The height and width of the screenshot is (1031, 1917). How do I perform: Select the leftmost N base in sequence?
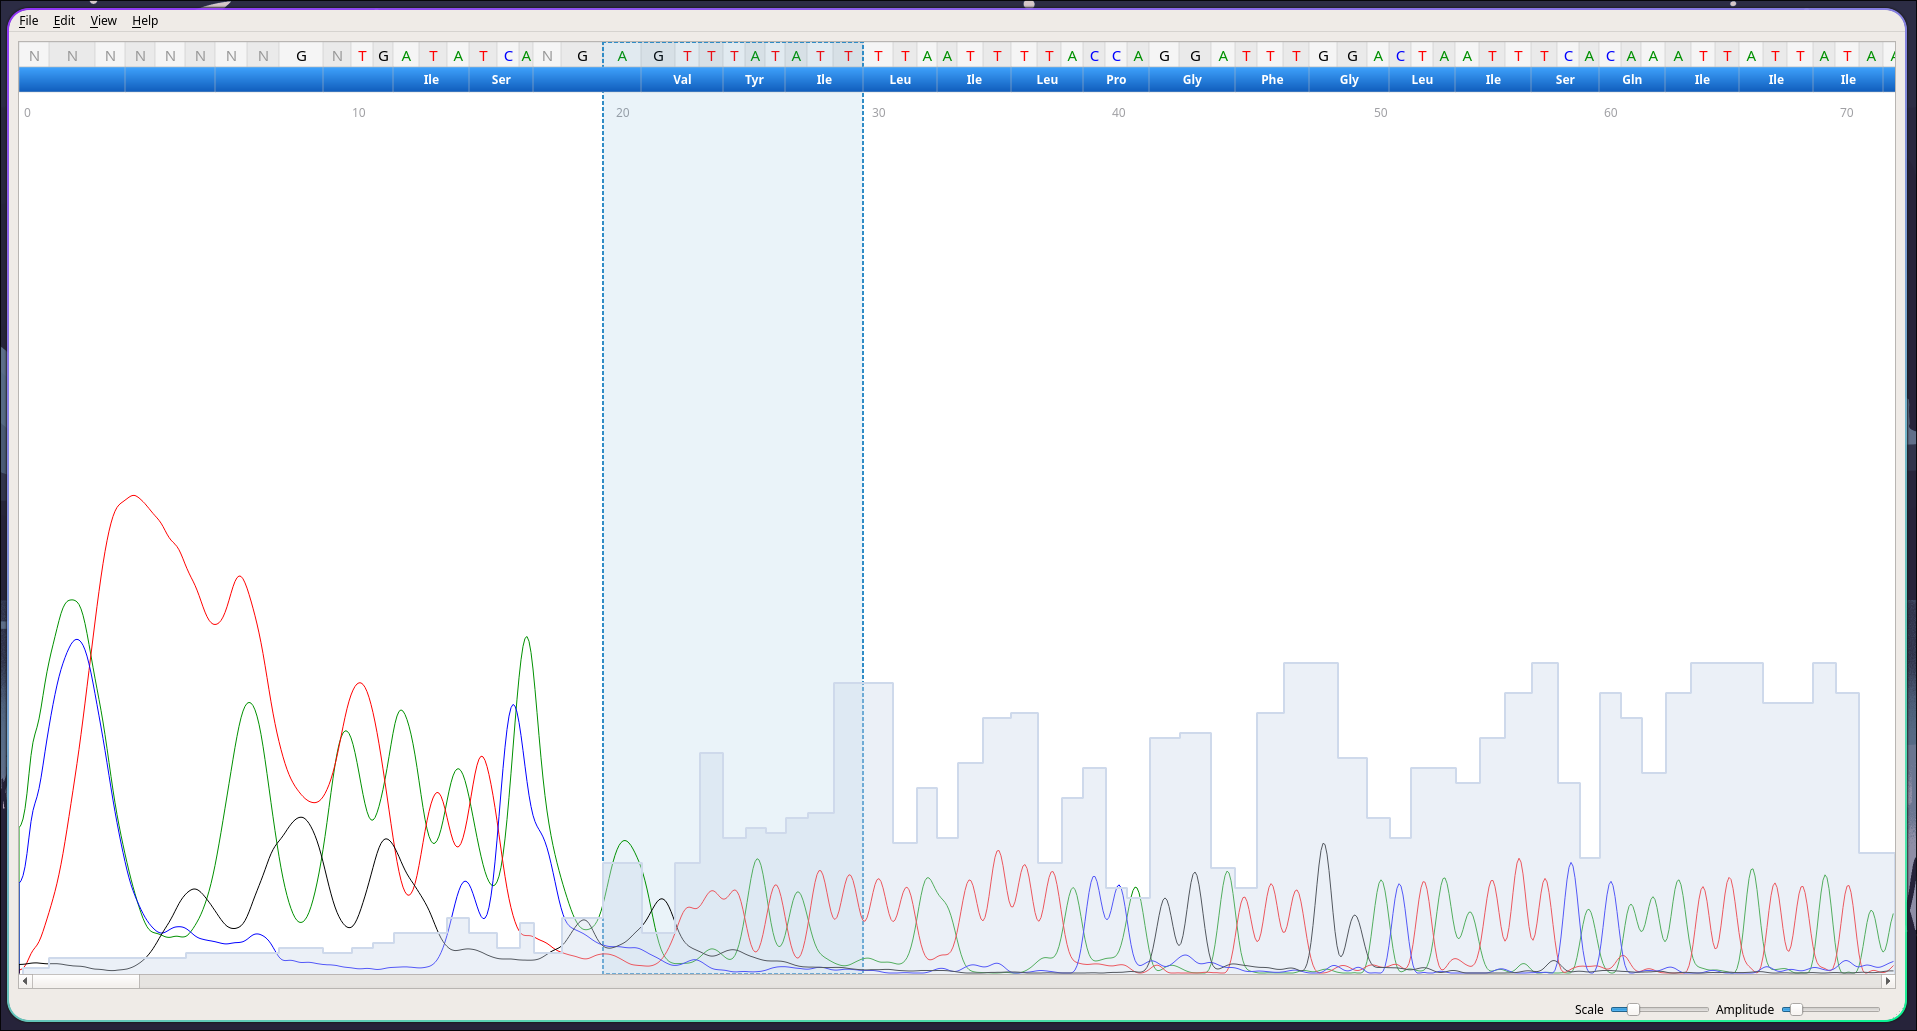click(34, 56)
